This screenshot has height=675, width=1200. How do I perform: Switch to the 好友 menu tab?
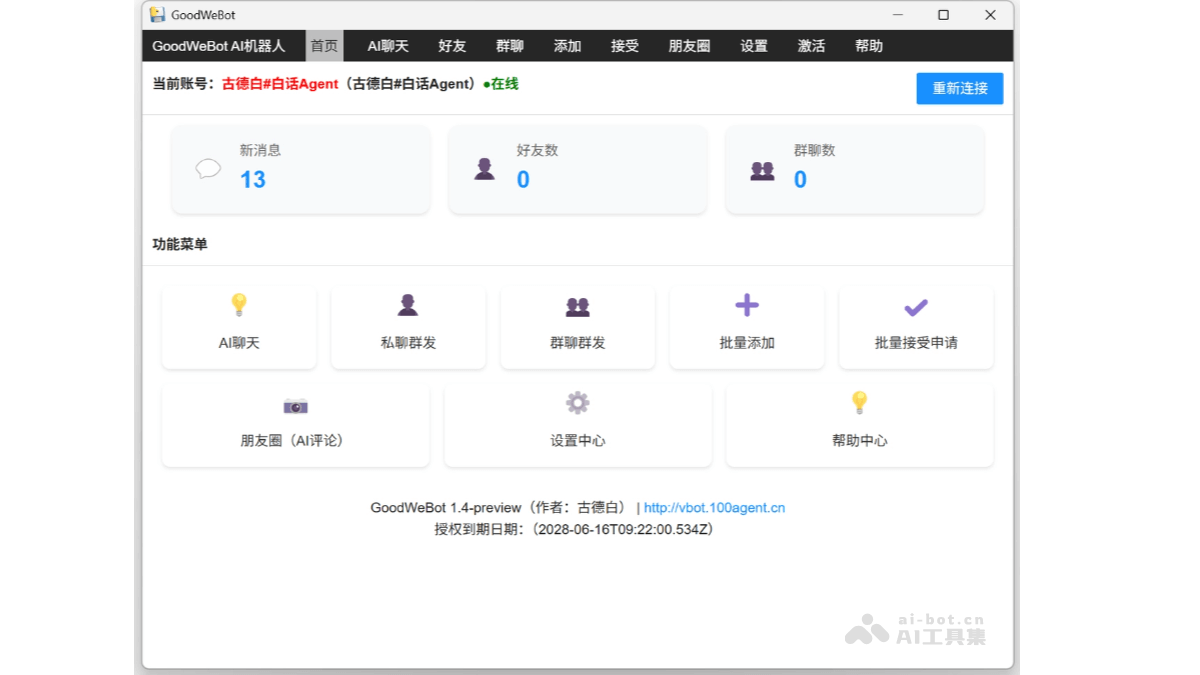click(451, 45)
